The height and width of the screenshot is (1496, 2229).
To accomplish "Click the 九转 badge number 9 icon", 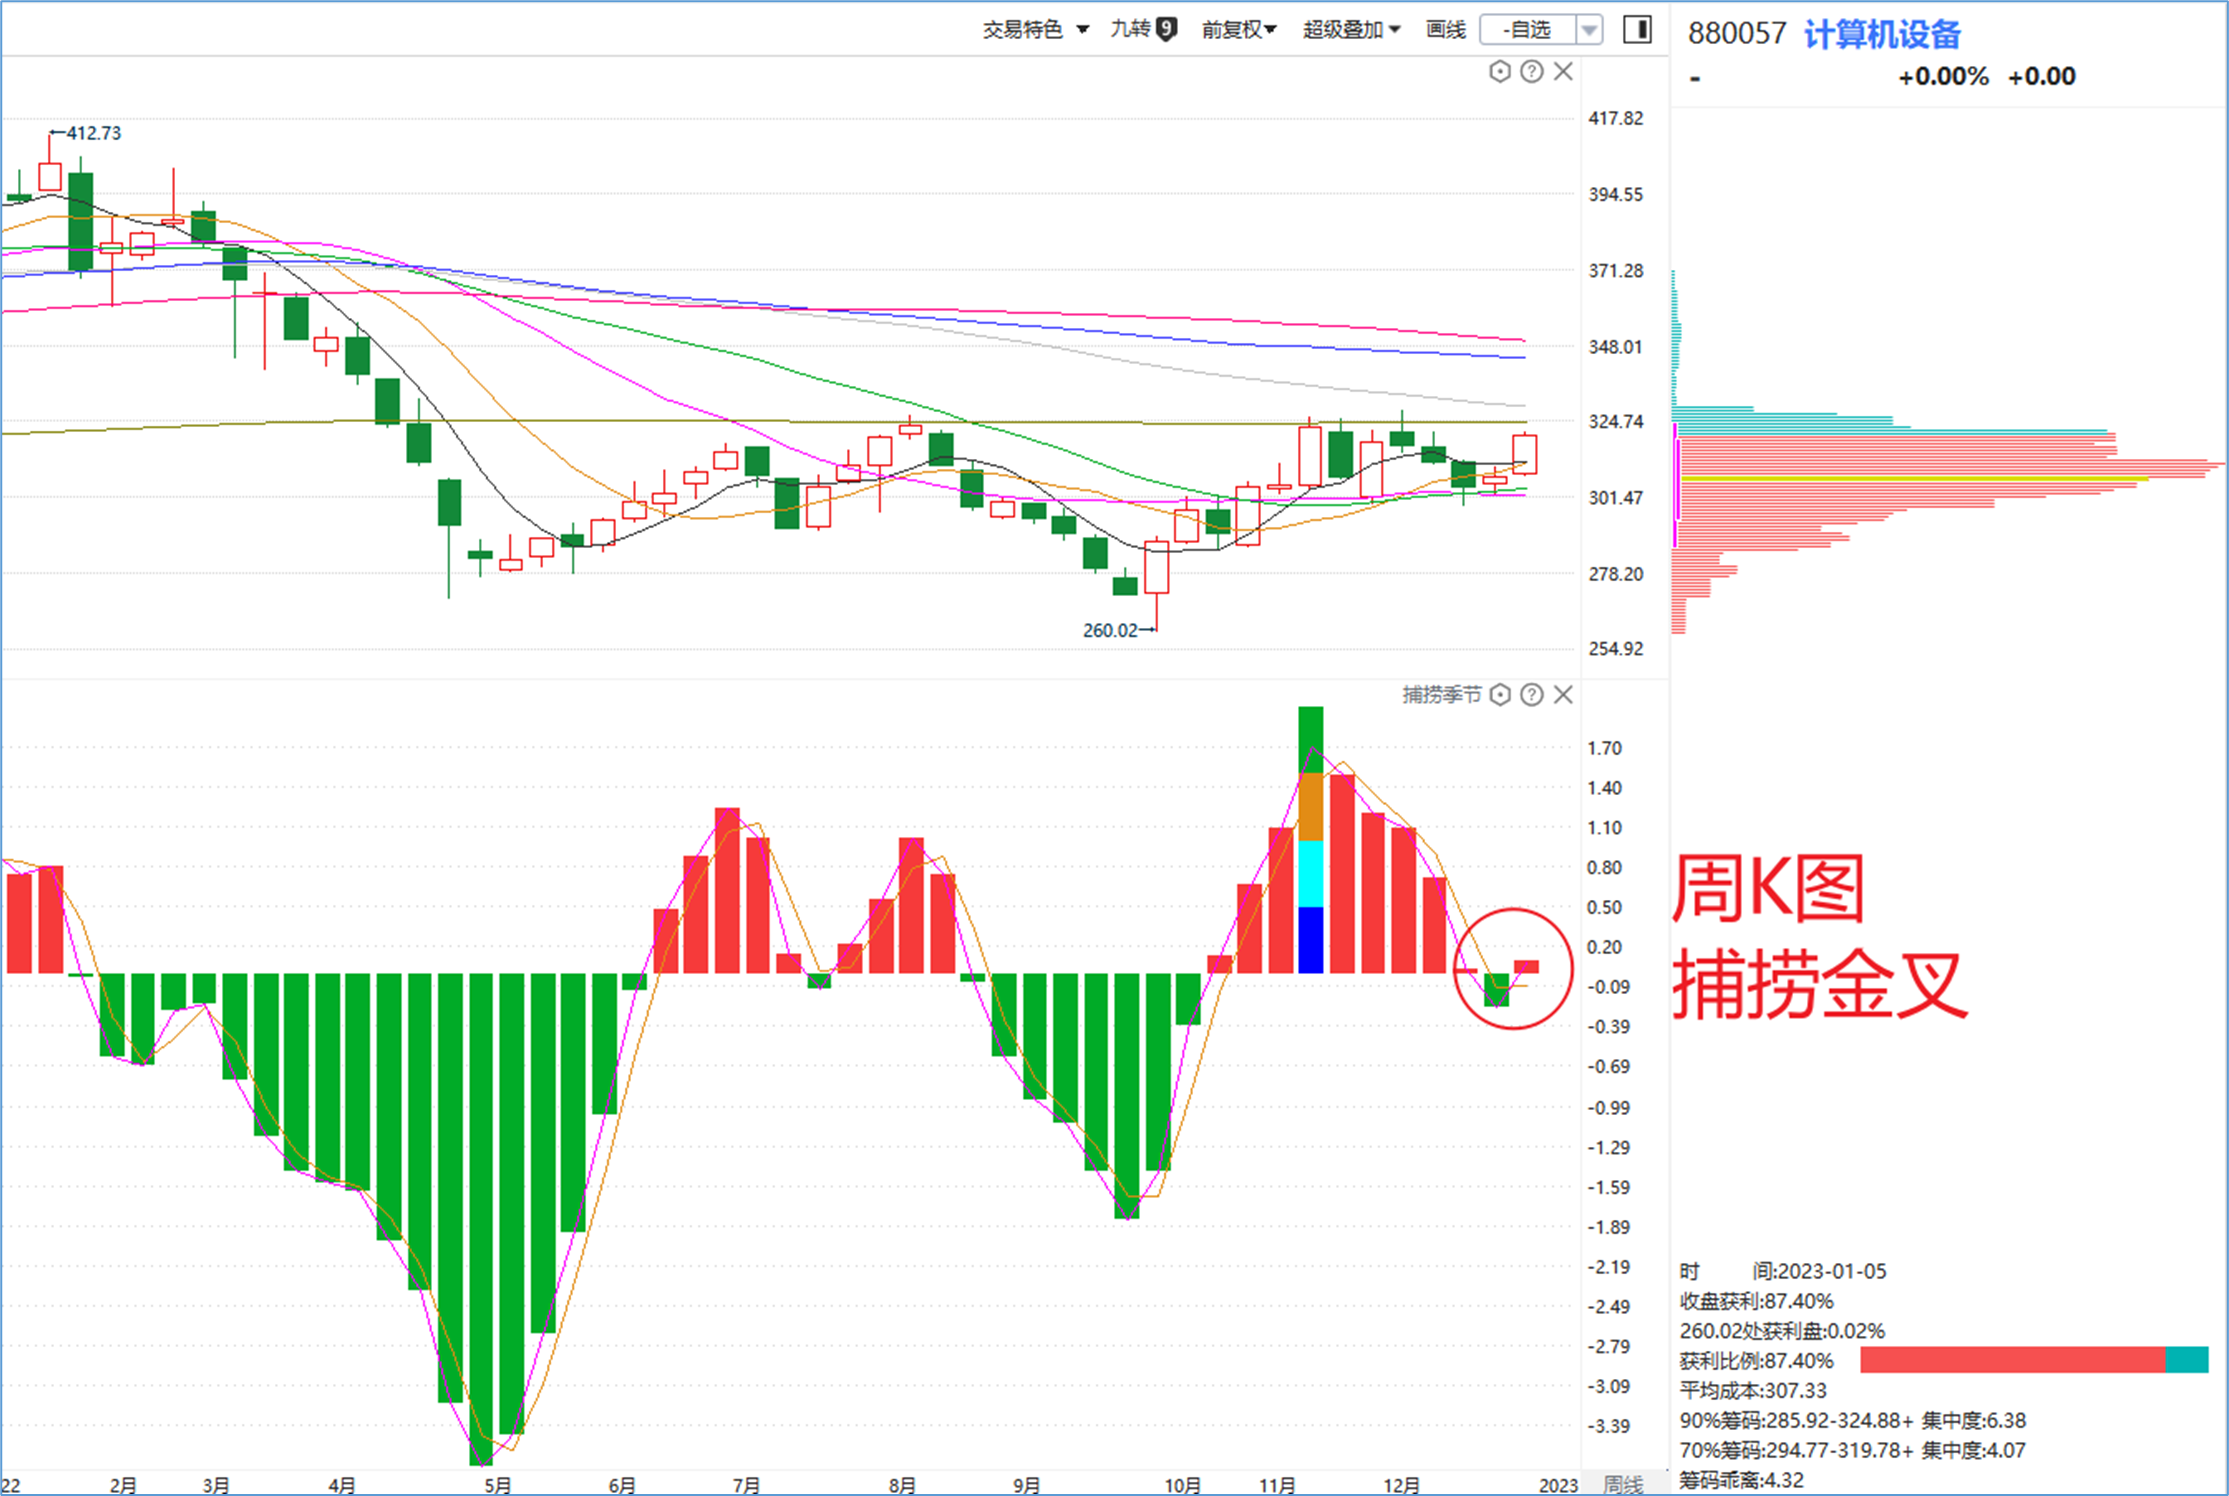I will [1166, 29].
